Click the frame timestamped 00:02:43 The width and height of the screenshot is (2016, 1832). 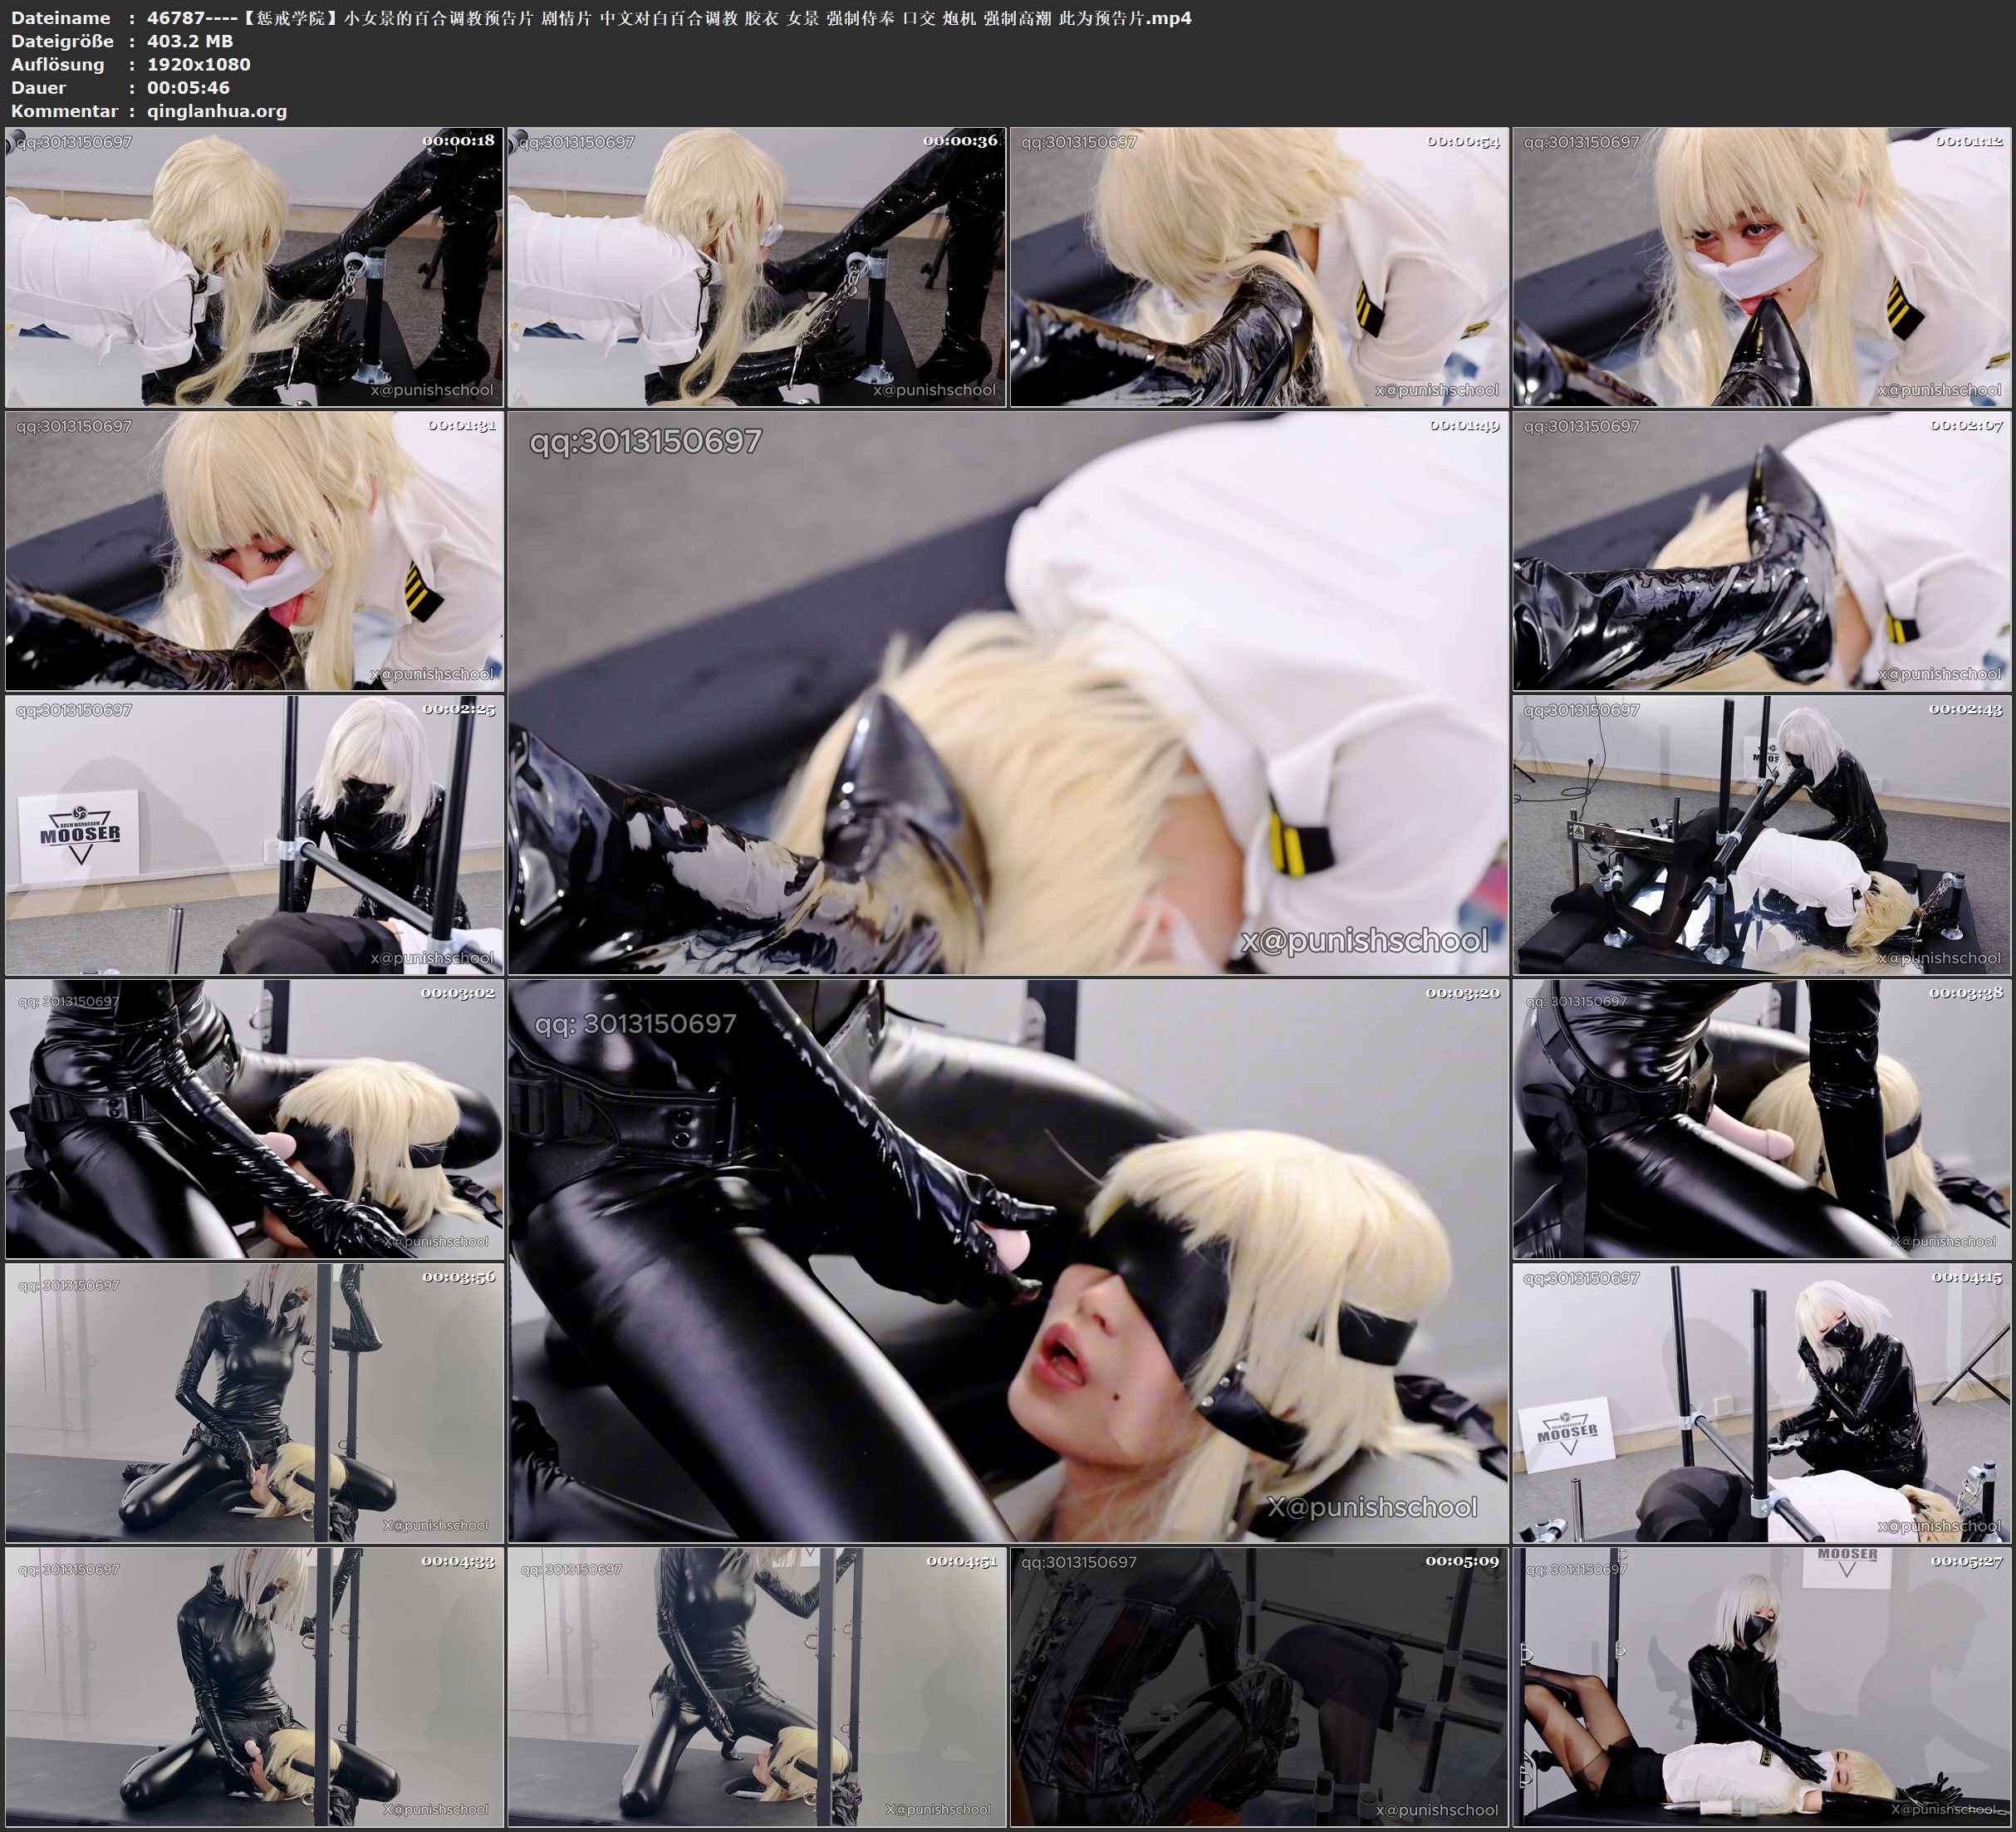pos(1761,834)
